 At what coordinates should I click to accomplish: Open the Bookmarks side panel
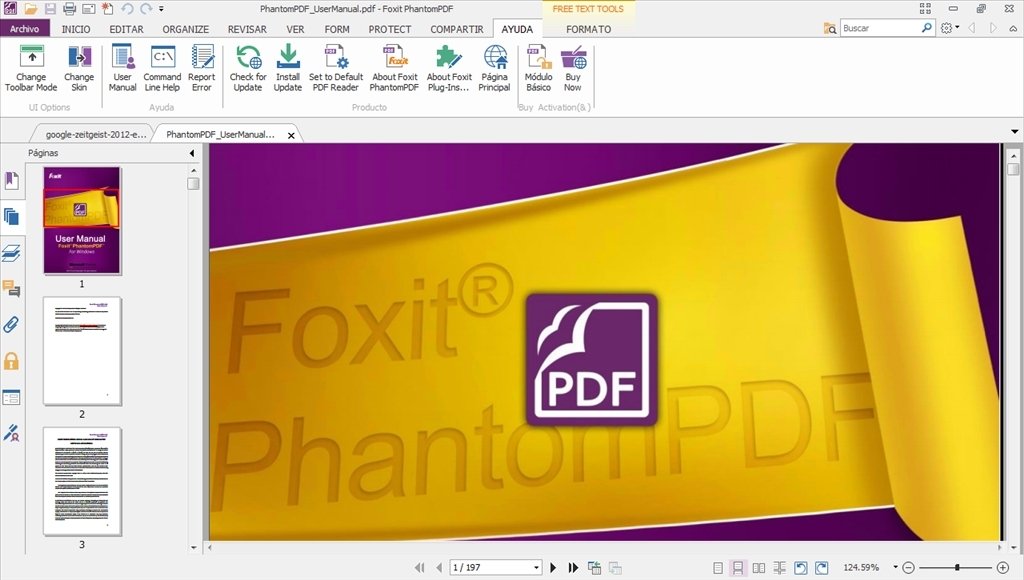(11, 180)
